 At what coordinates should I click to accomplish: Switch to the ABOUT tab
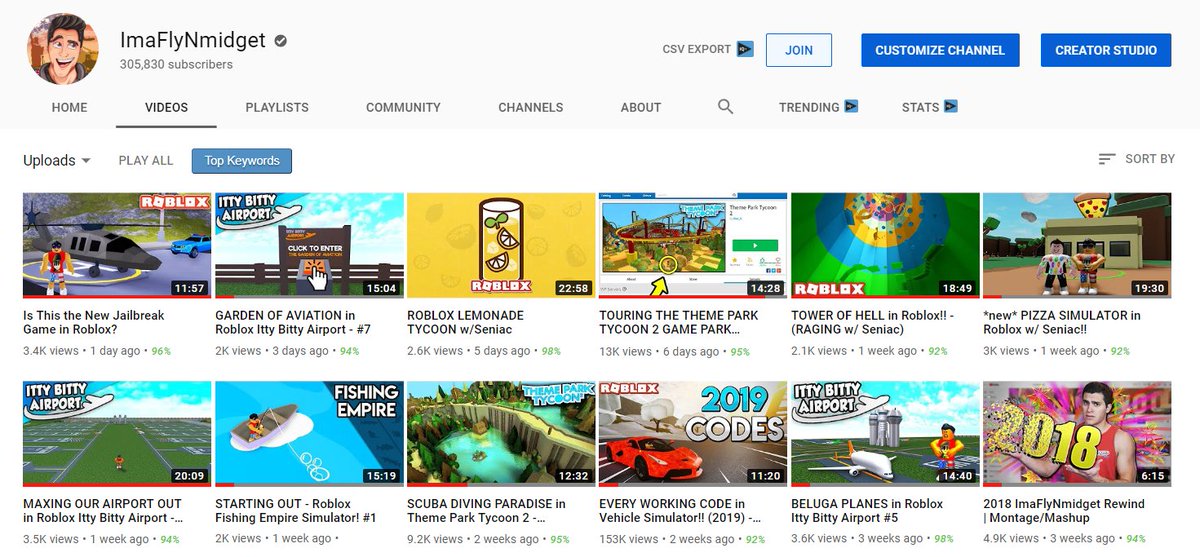641,107
